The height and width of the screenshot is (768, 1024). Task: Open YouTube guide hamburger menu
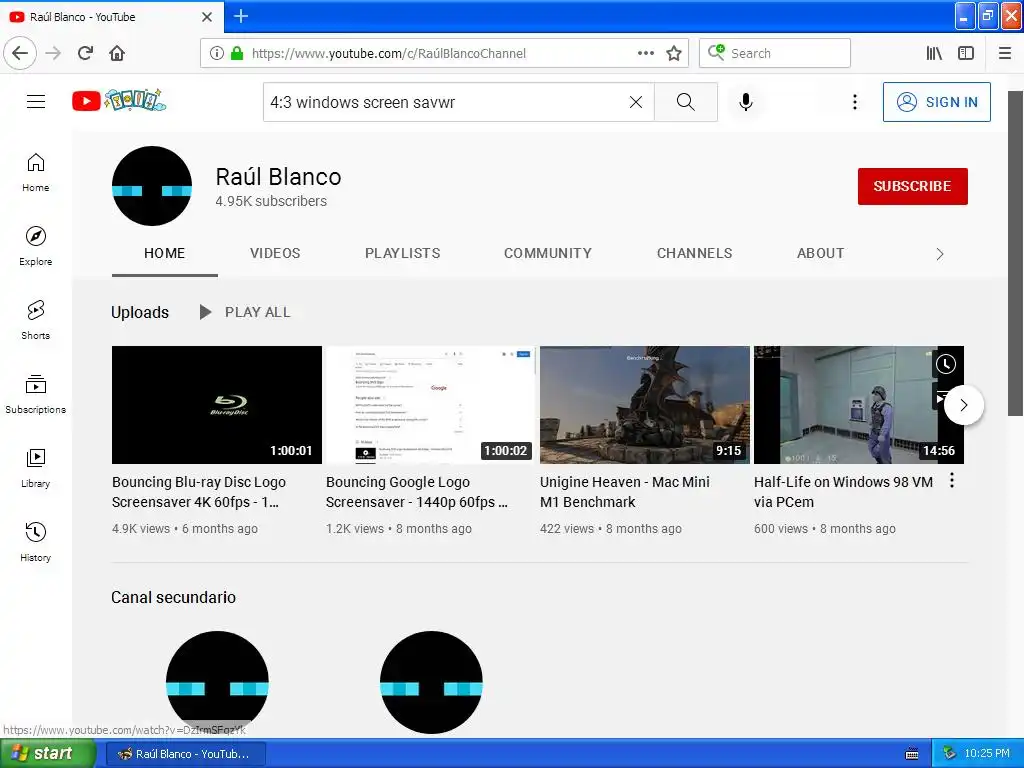pos(36,102)
